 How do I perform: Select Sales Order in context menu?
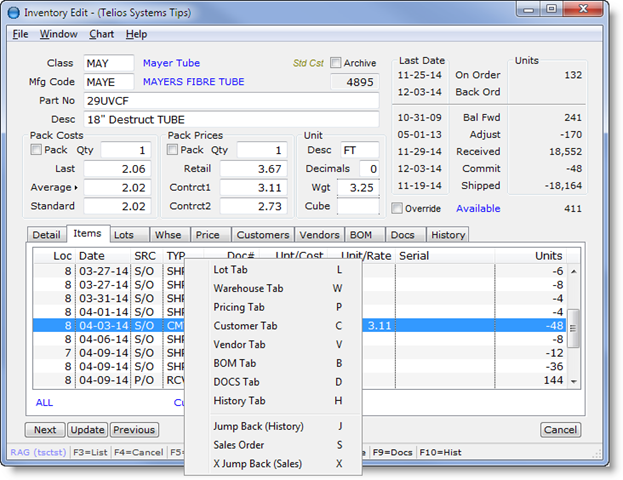238,445
